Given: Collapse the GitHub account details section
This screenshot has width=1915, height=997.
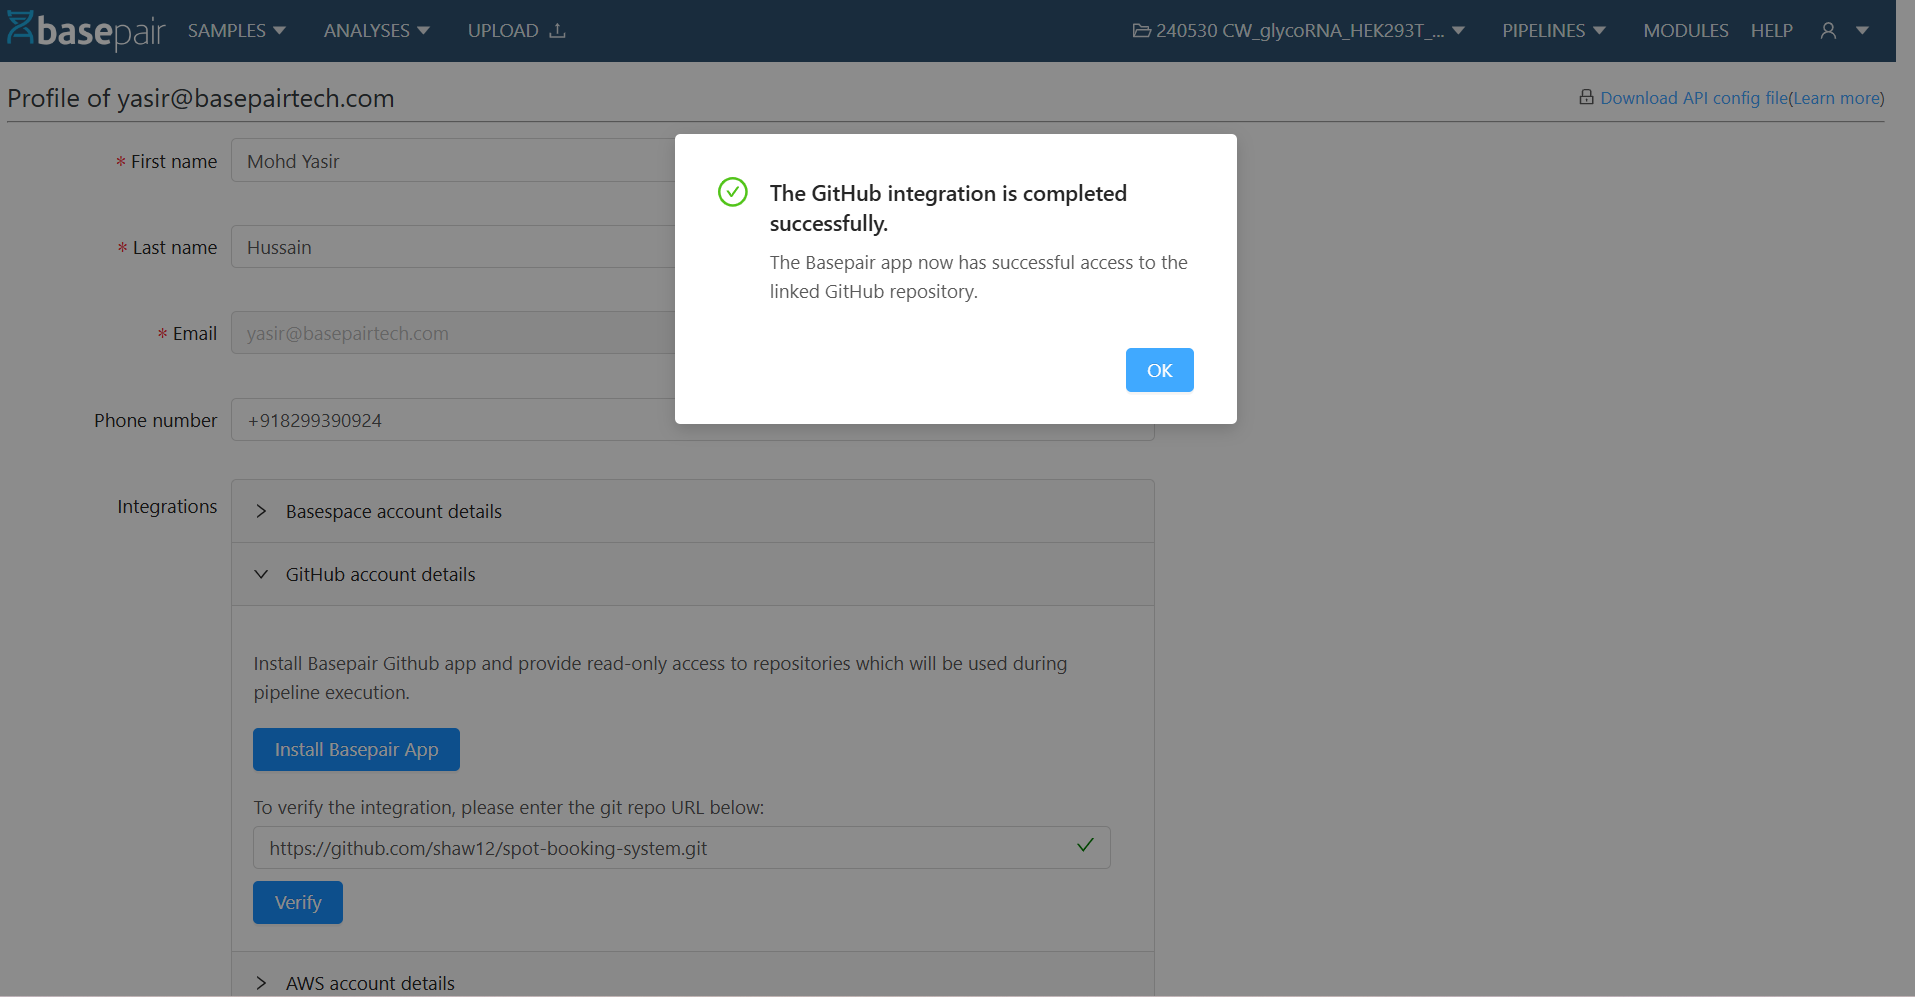Looking at the screenshot, I should coord(380,574).
